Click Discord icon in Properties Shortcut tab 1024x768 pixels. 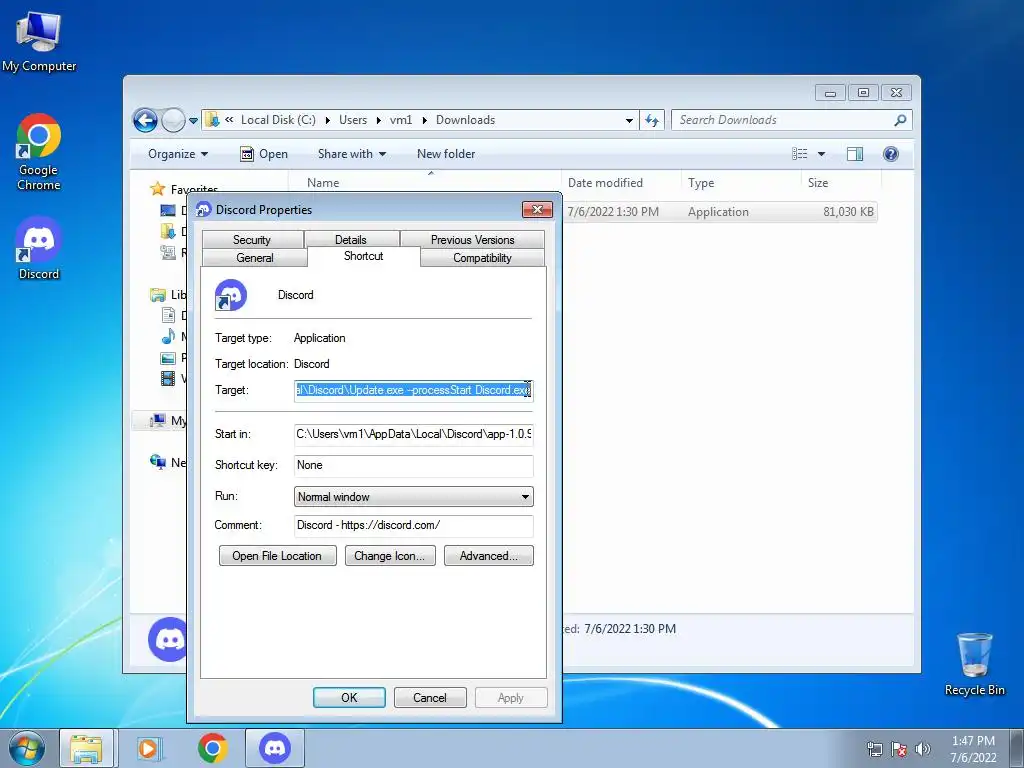[x=231, y=295]
